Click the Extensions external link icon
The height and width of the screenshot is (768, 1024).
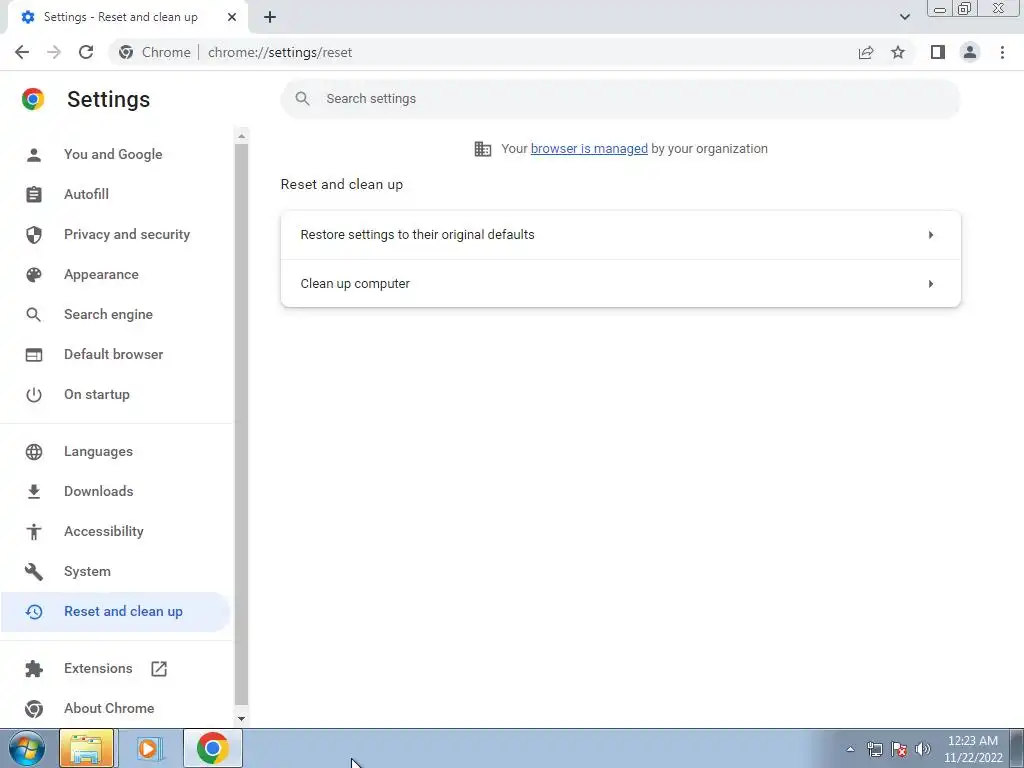159,668
